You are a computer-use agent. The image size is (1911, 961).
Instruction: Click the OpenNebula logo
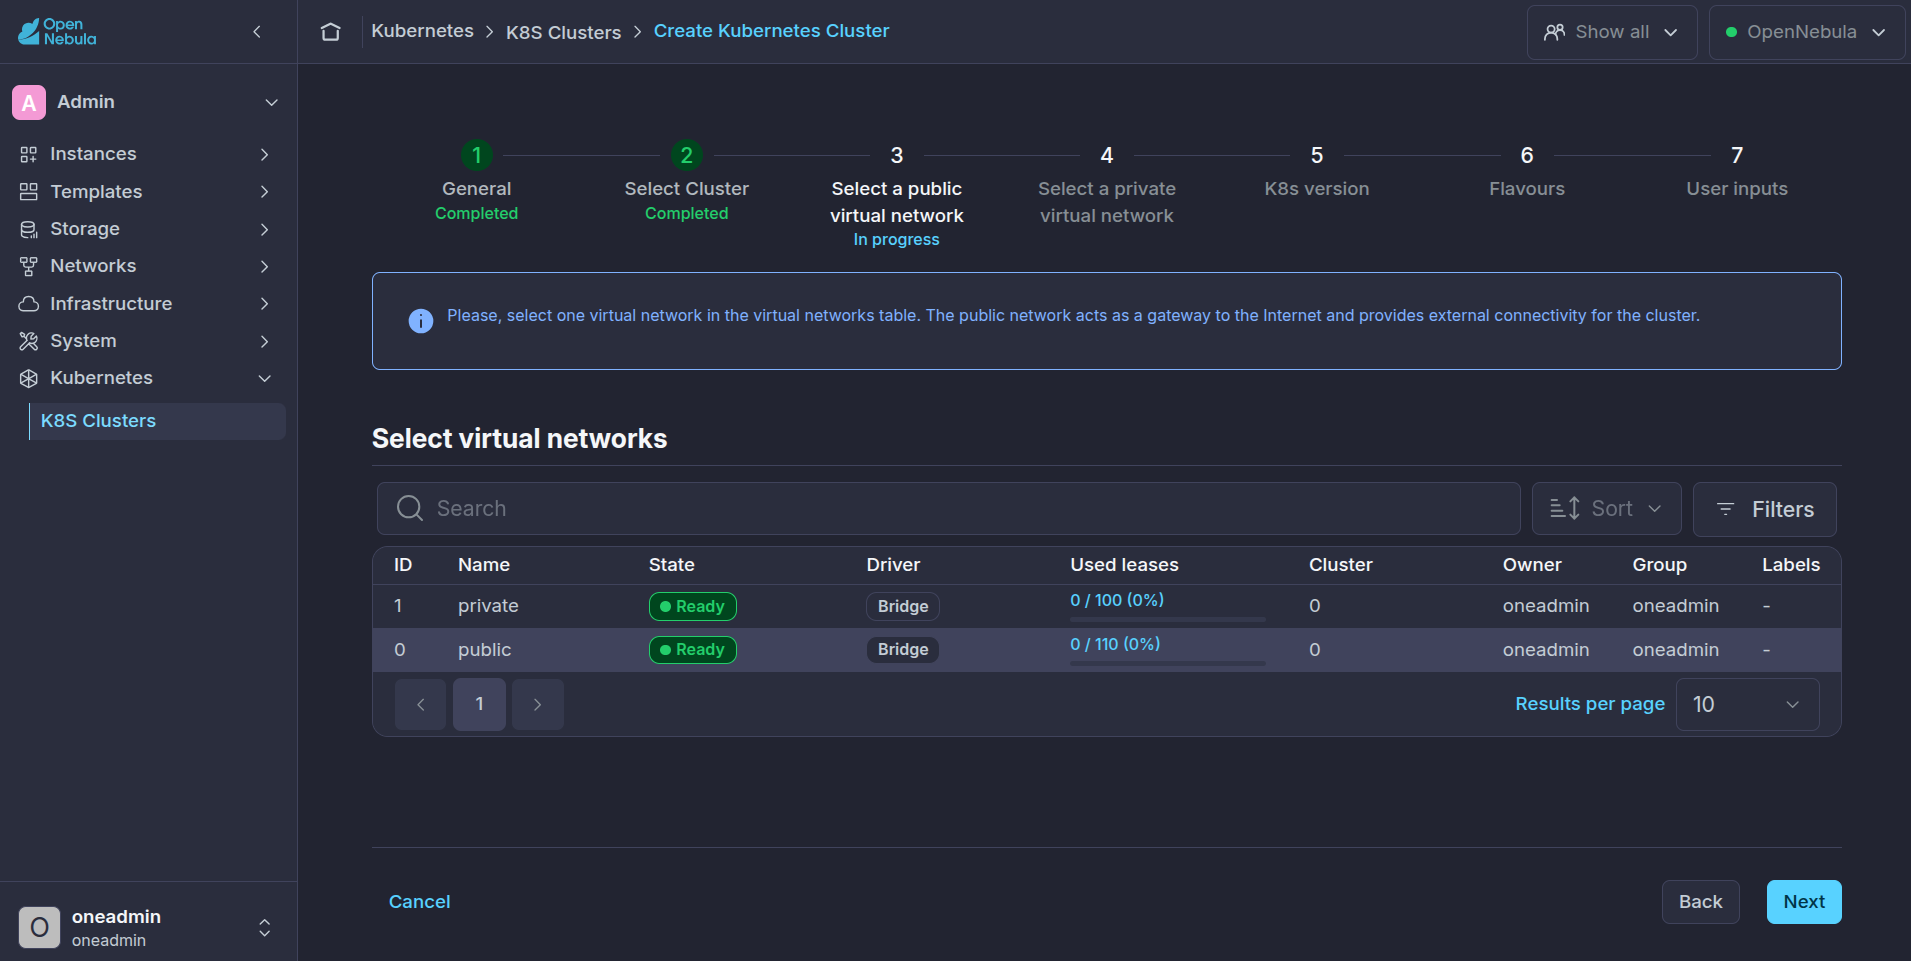[57, 31]
